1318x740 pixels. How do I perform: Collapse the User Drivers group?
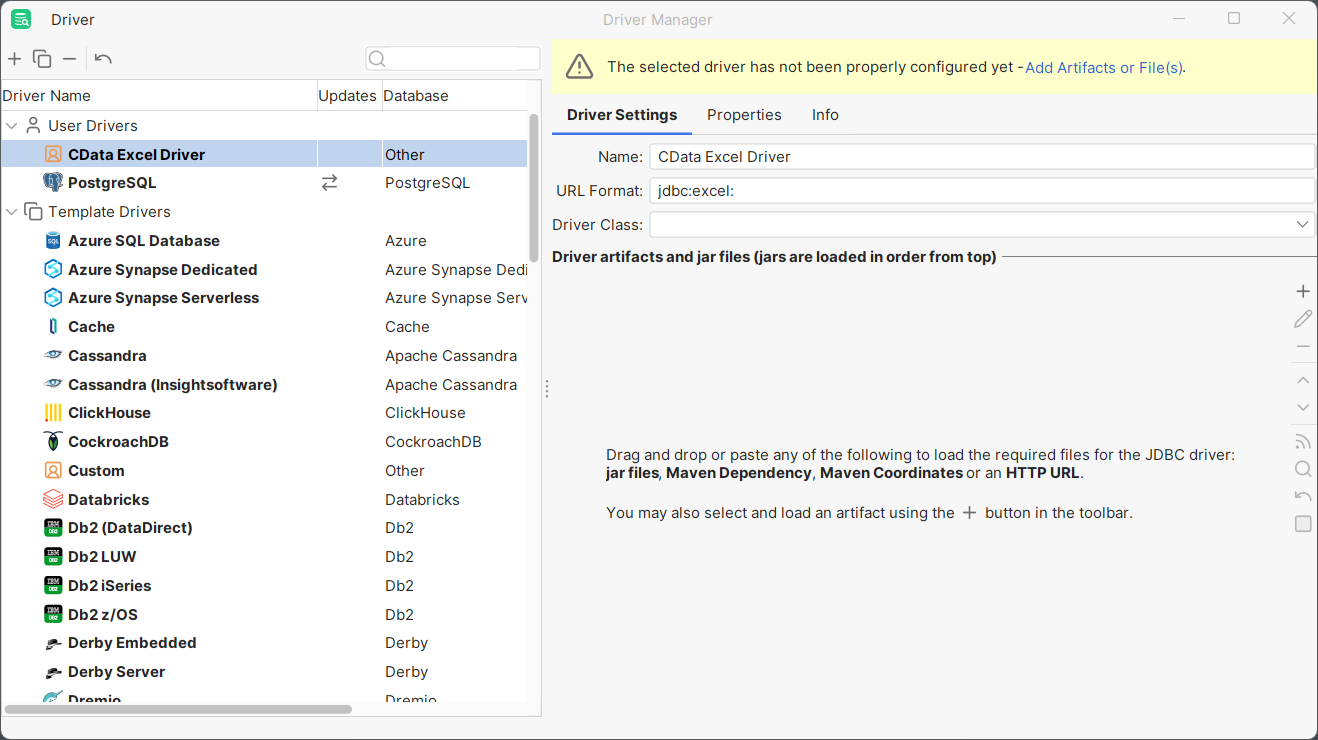12,126
